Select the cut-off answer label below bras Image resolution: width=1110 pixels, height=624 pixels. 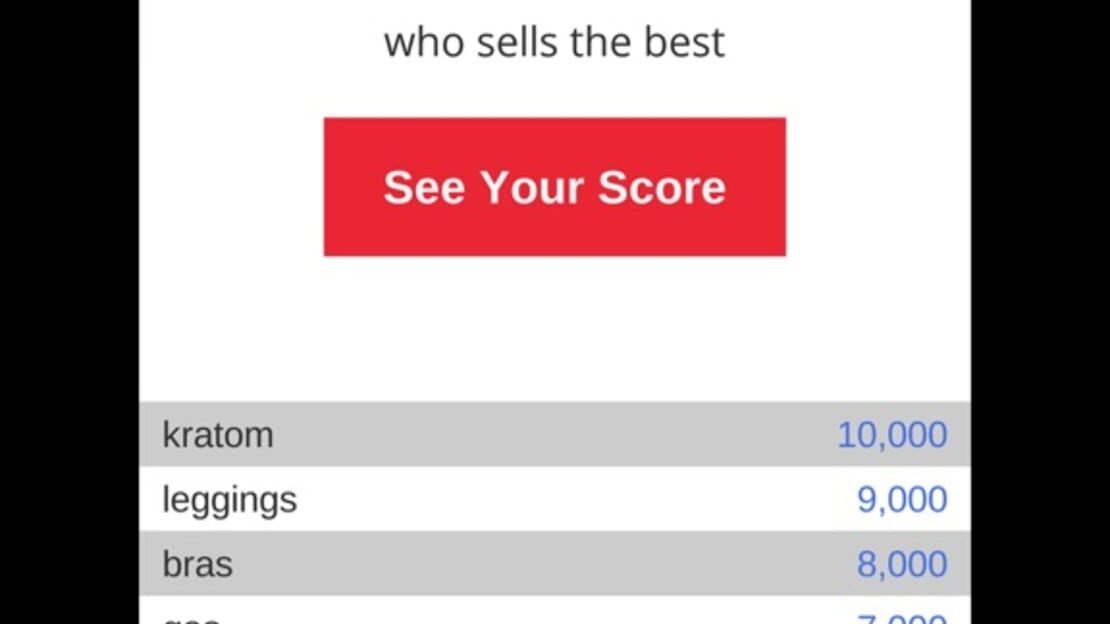192,619
